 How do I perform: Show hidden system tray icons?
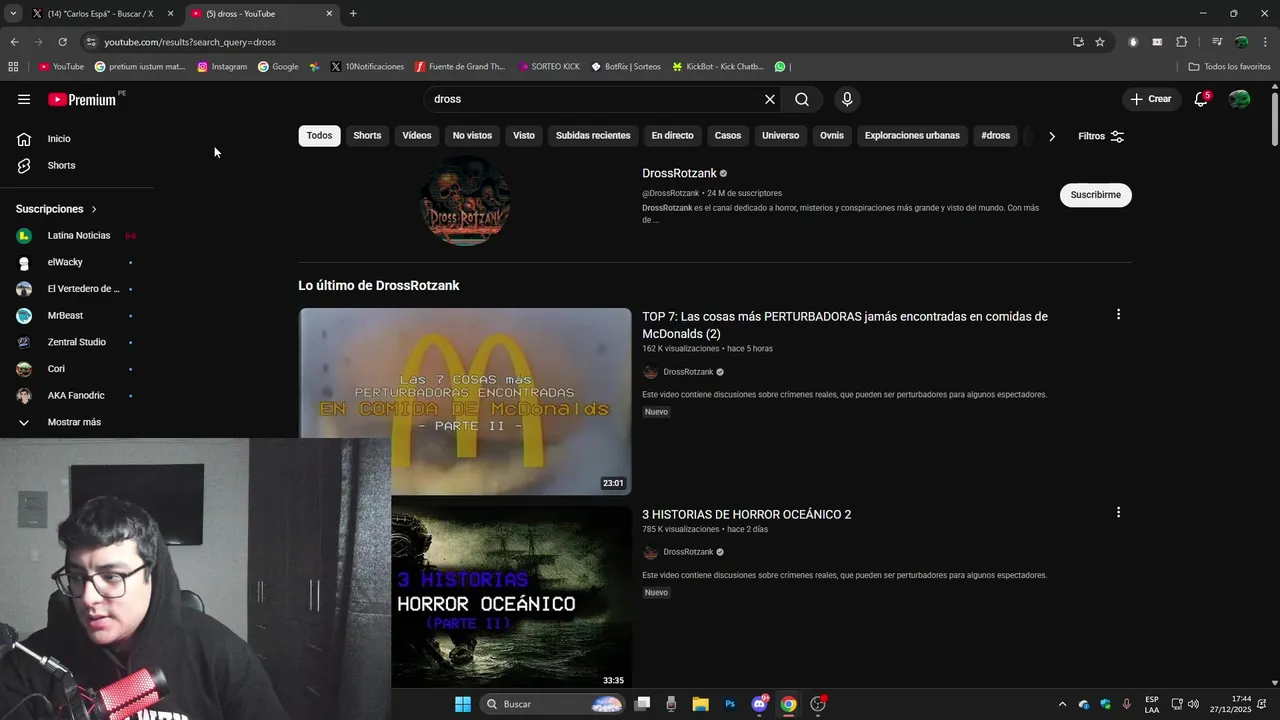tap(1062, 704)
